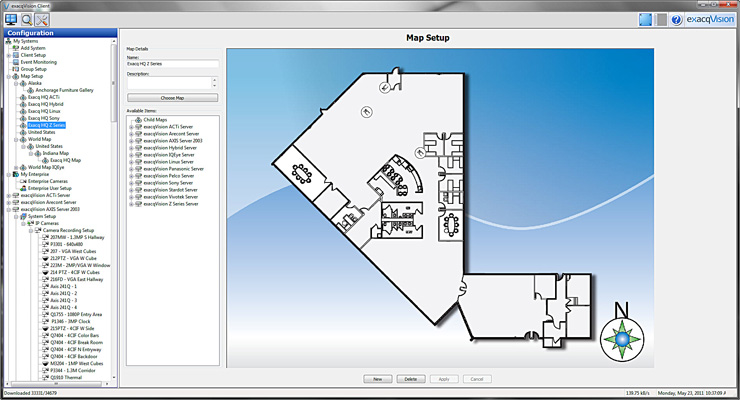Open Group Setup in tree
740x400 pixels.
point(34,69)
